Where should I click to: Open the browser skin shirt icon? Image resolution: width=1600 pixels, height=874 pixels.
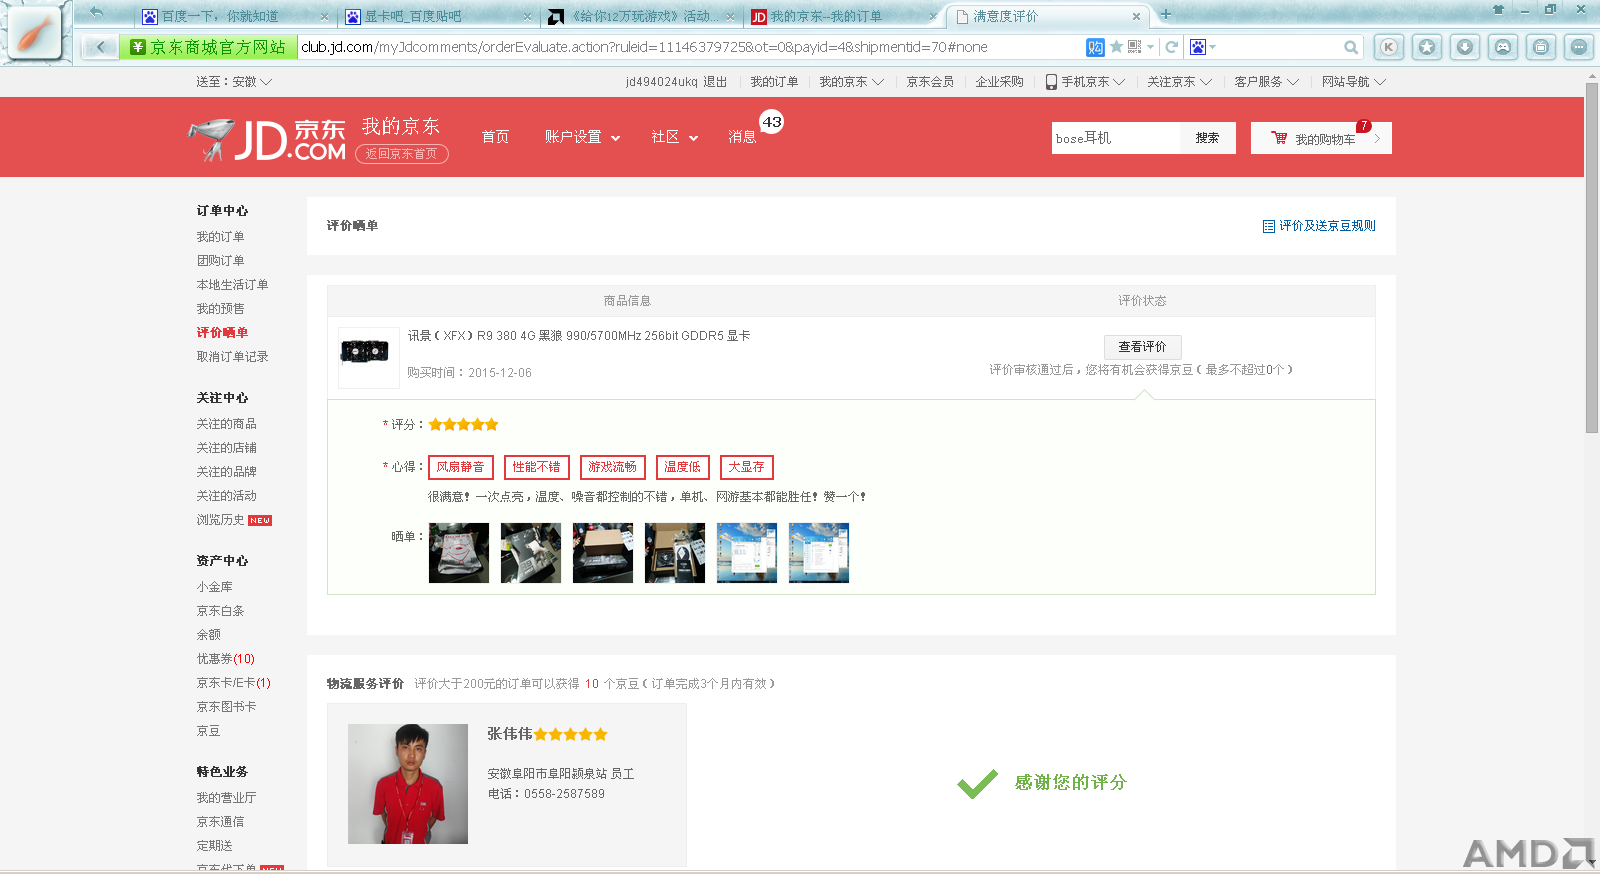pyautogui.click(x=1498, y=9)
